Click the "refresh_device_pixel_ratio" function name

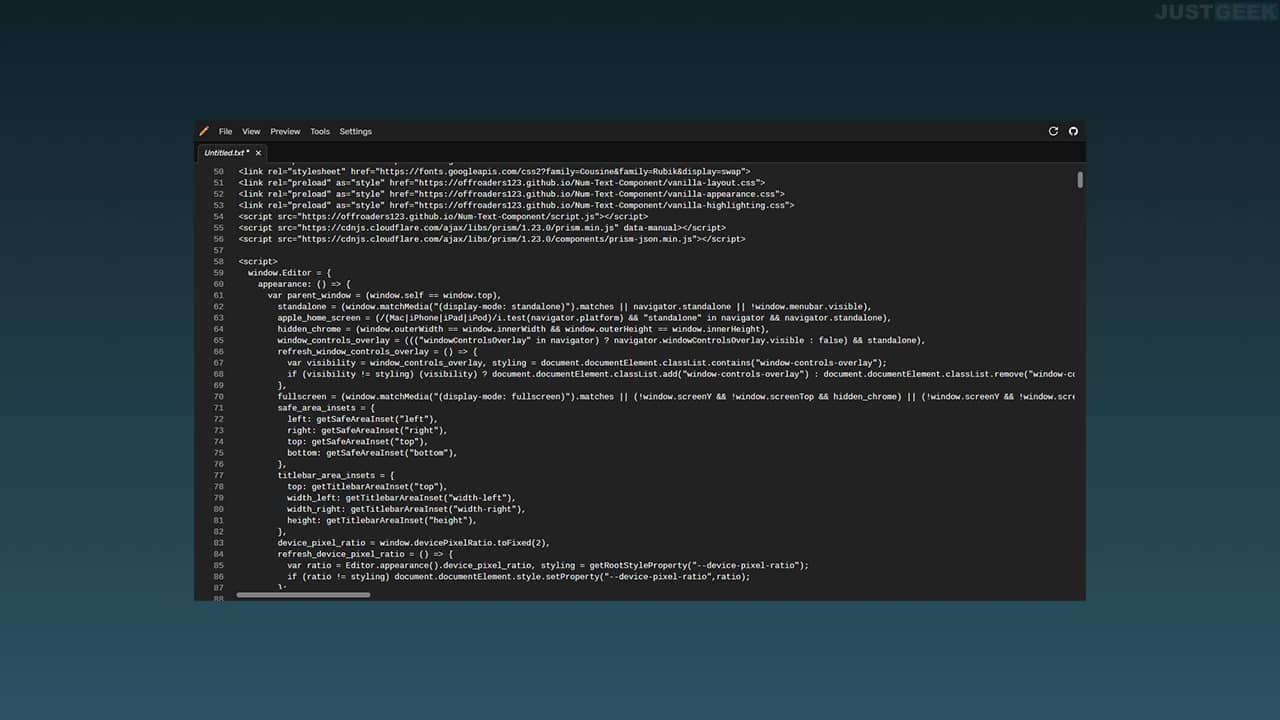pyautogui.click(x=341, y=554)
